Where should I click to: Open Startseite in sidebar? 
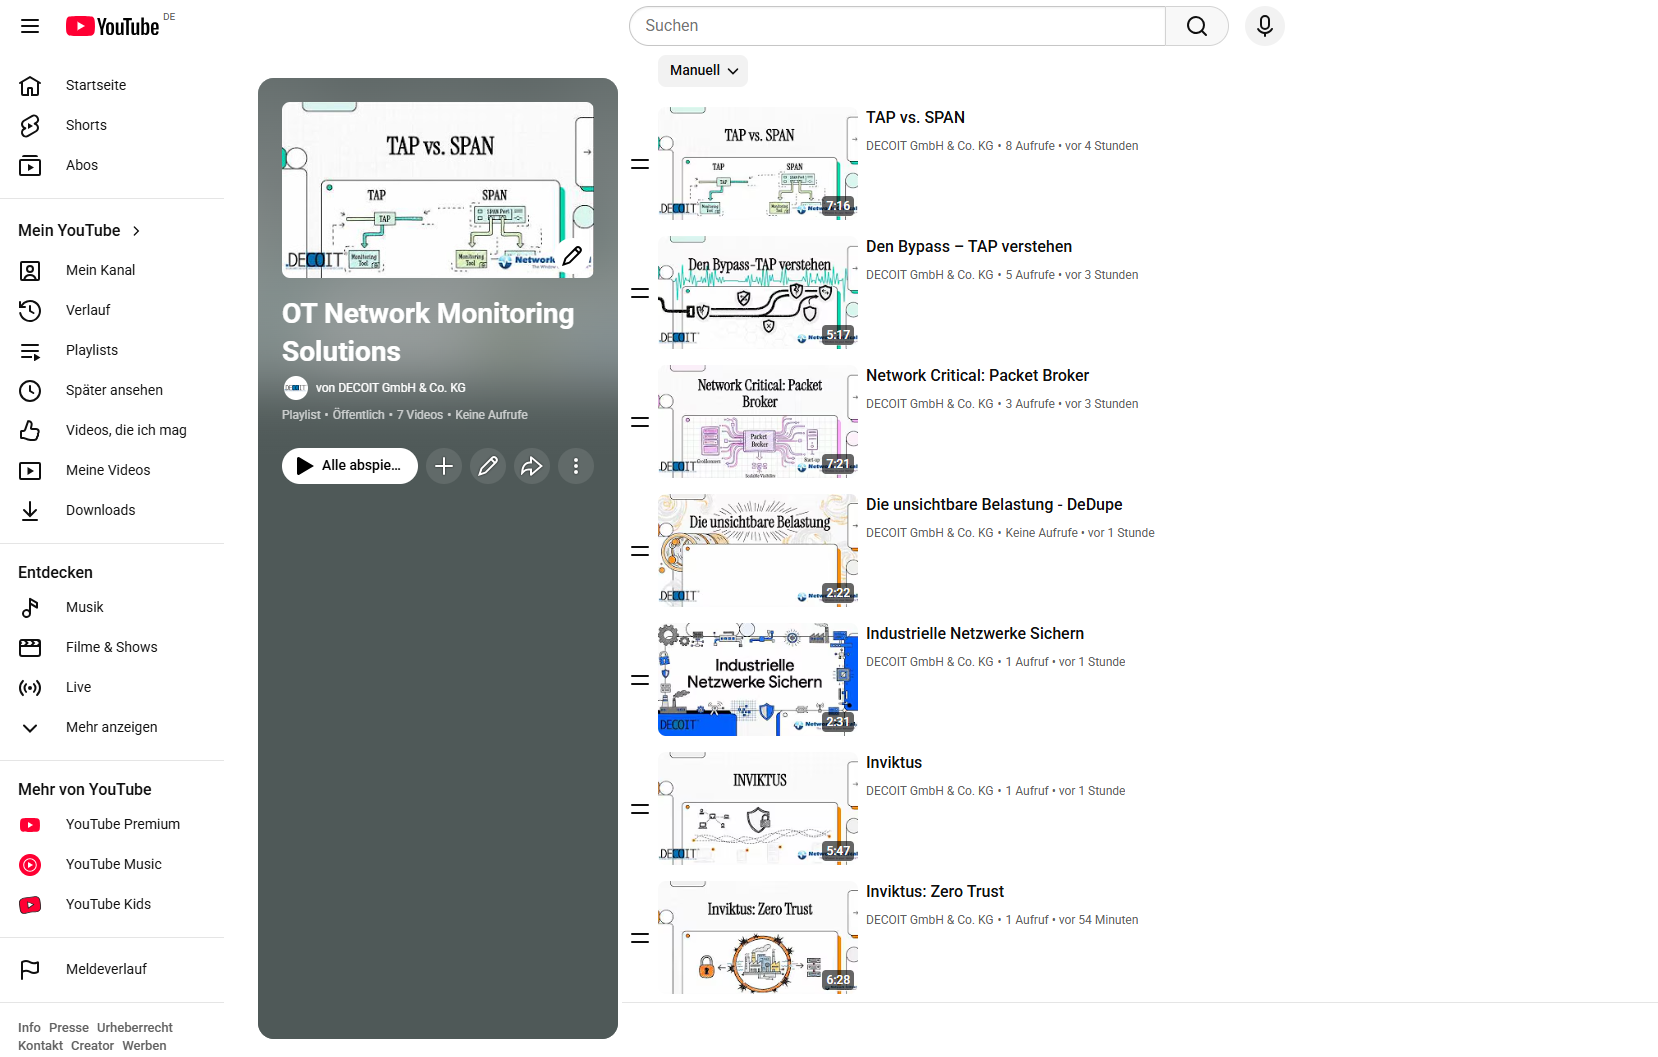point(112,85)
